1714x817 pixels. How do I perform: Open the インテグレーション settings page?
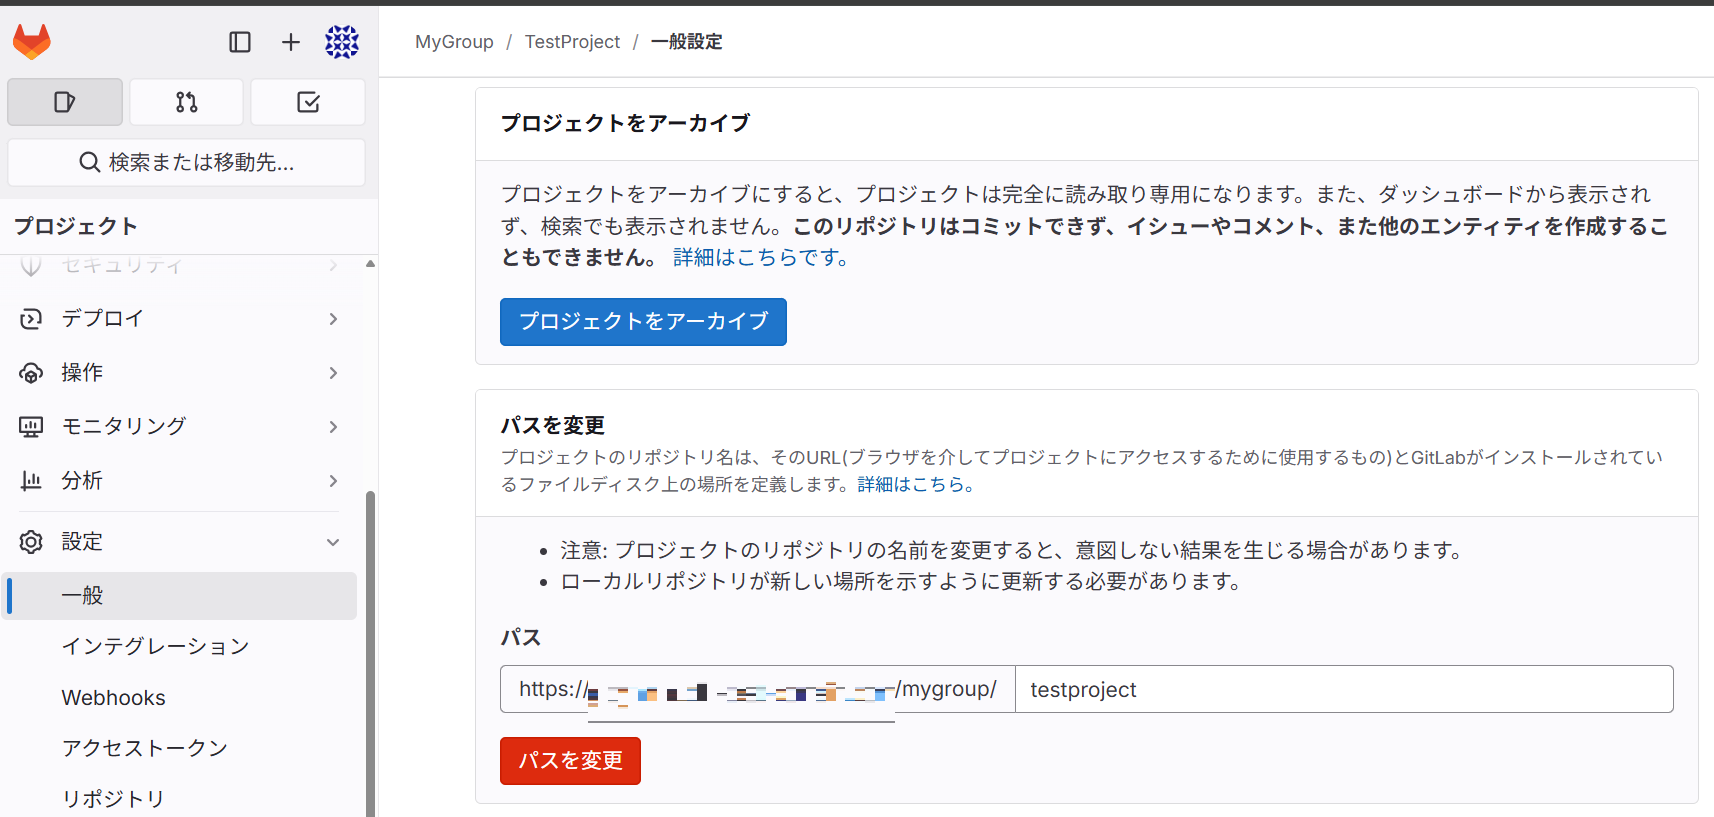click(155, 647)
